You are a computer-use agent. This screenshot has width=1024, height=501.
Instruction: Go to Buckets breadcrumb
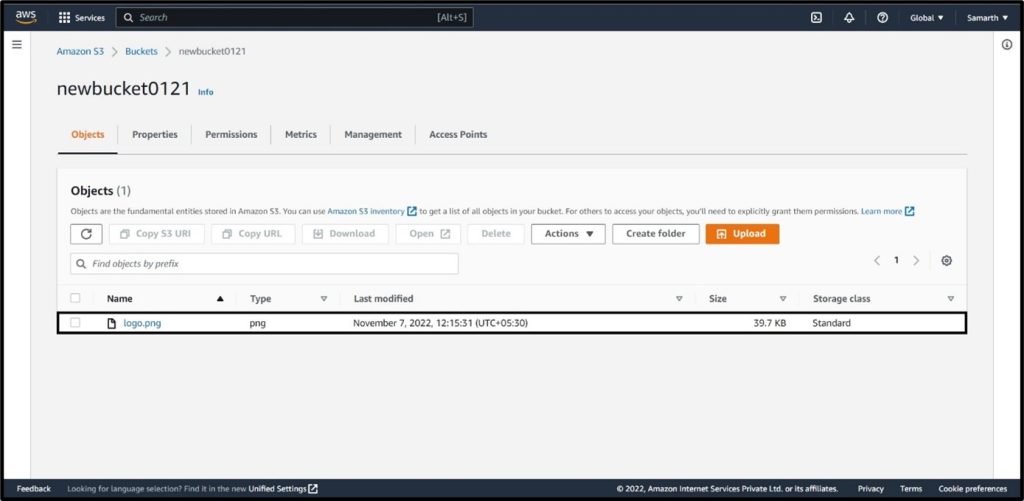[x=141, y=51]
